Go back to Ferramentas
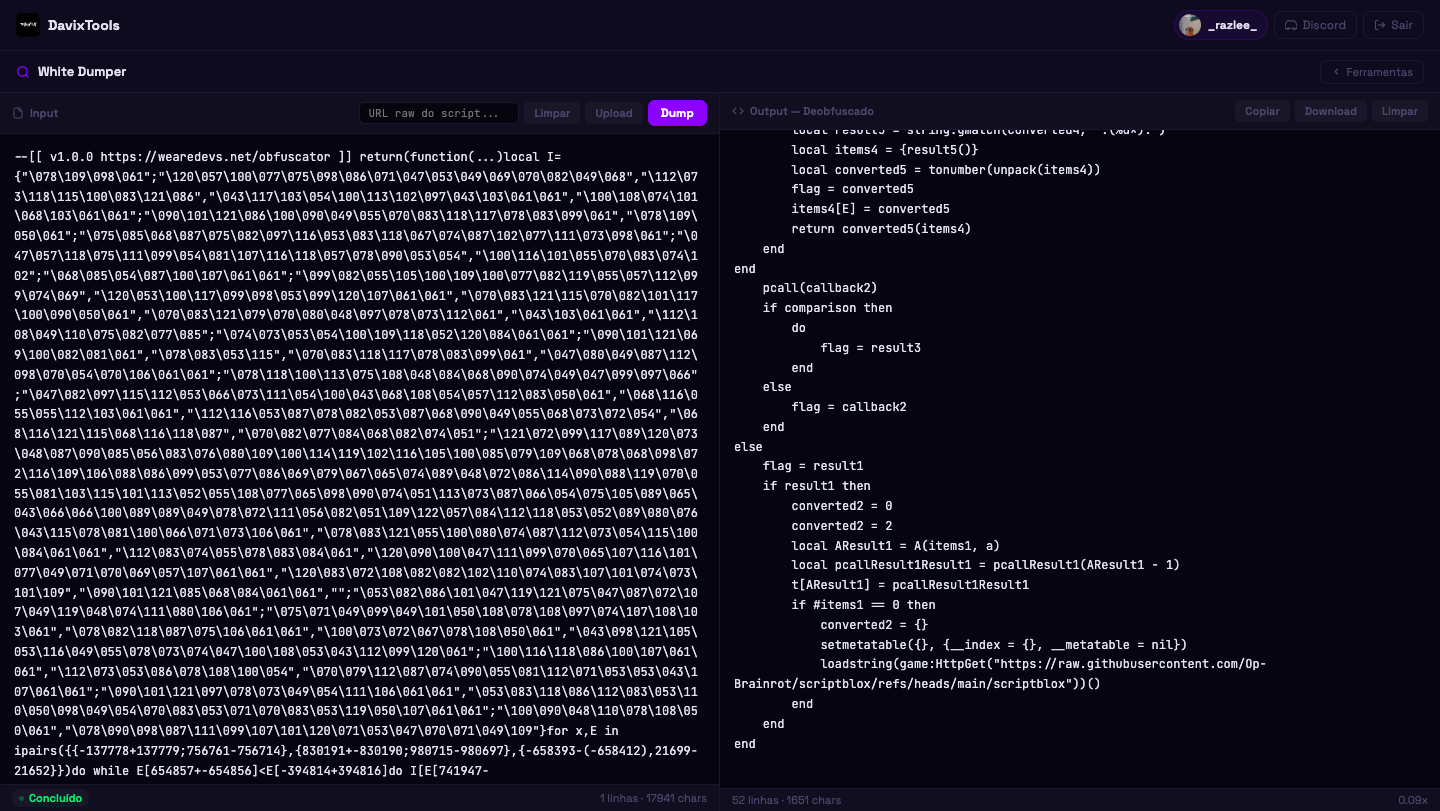The image size is (1440, 811). click(x=1372, y=72)
